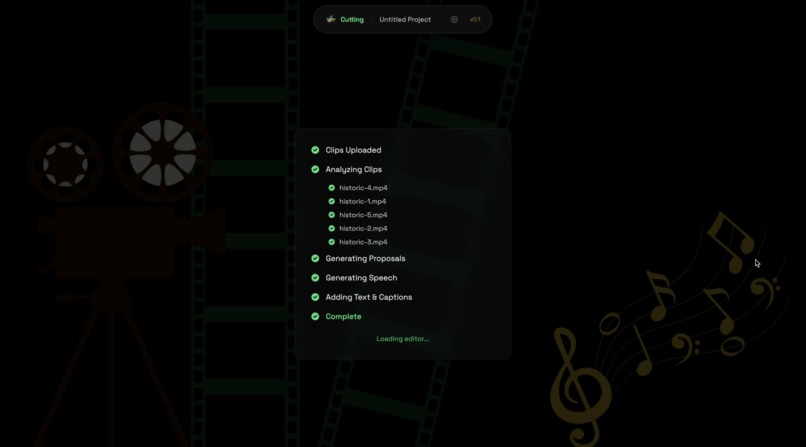
Task: Select the Generating Speech step
Action: click(x=361, y=278)
